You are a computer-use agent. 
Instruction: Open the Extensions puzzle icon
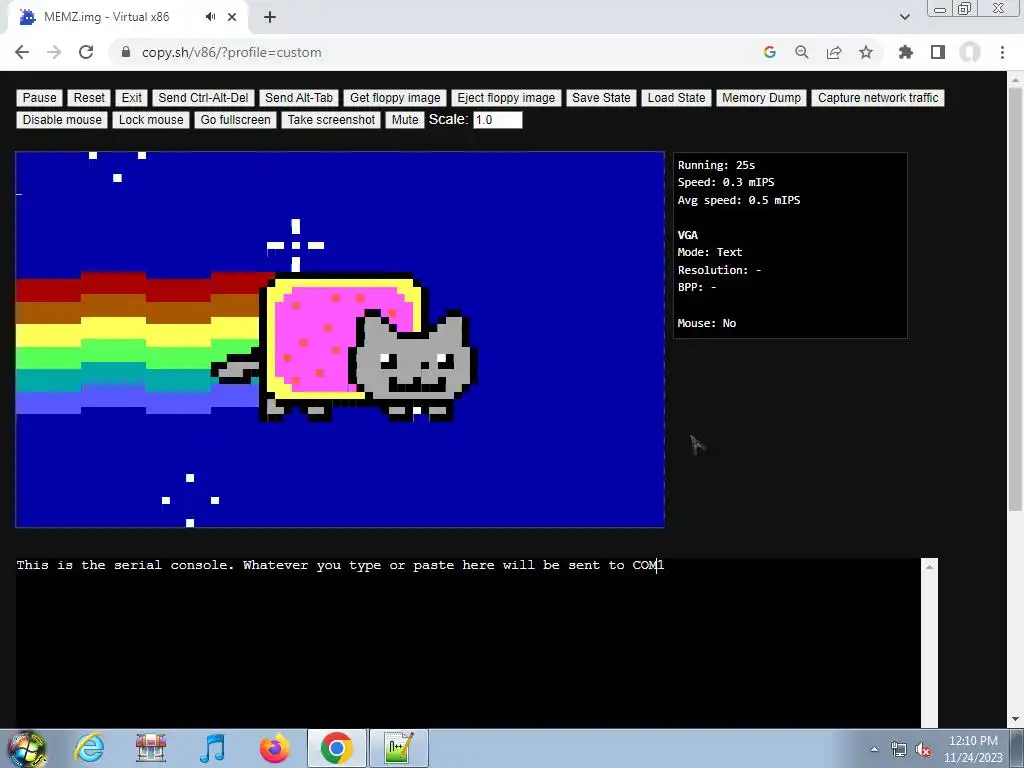906,52
